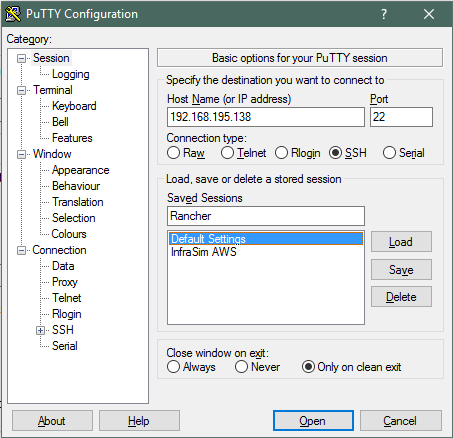The width and height of the screenshot is (453, 438).
Task: Set close window on exit to Never
Action: tap(241, 367)
